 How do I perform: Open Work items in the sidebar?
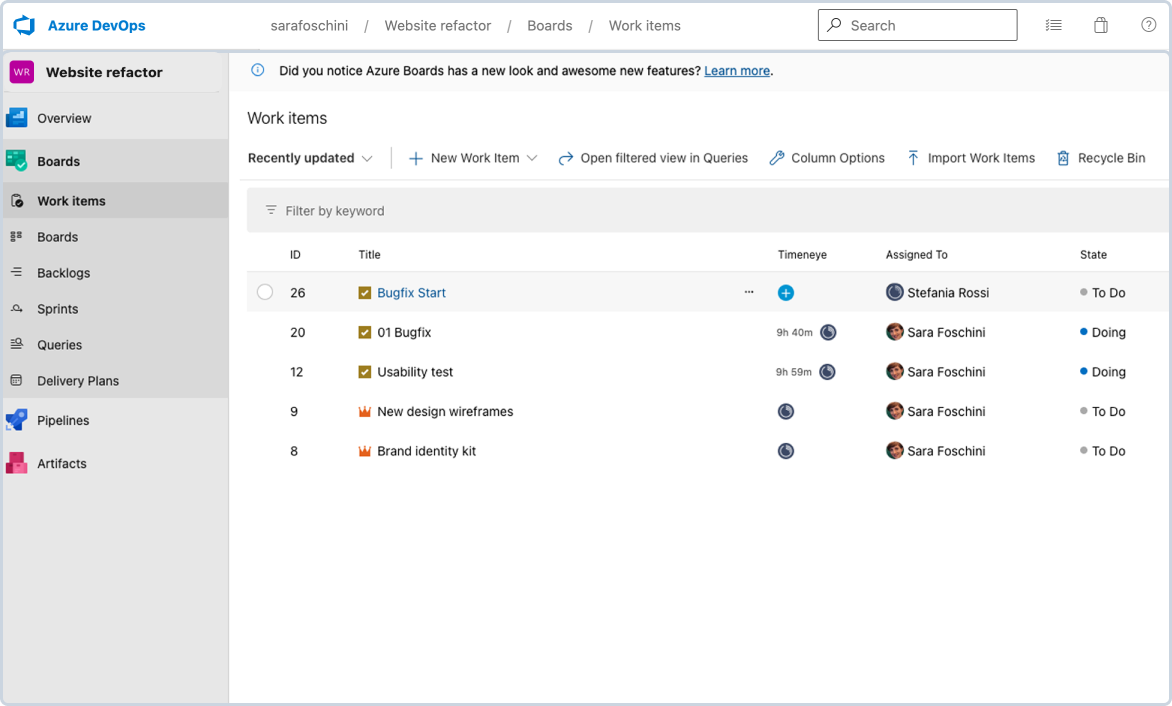pos(116,201)
